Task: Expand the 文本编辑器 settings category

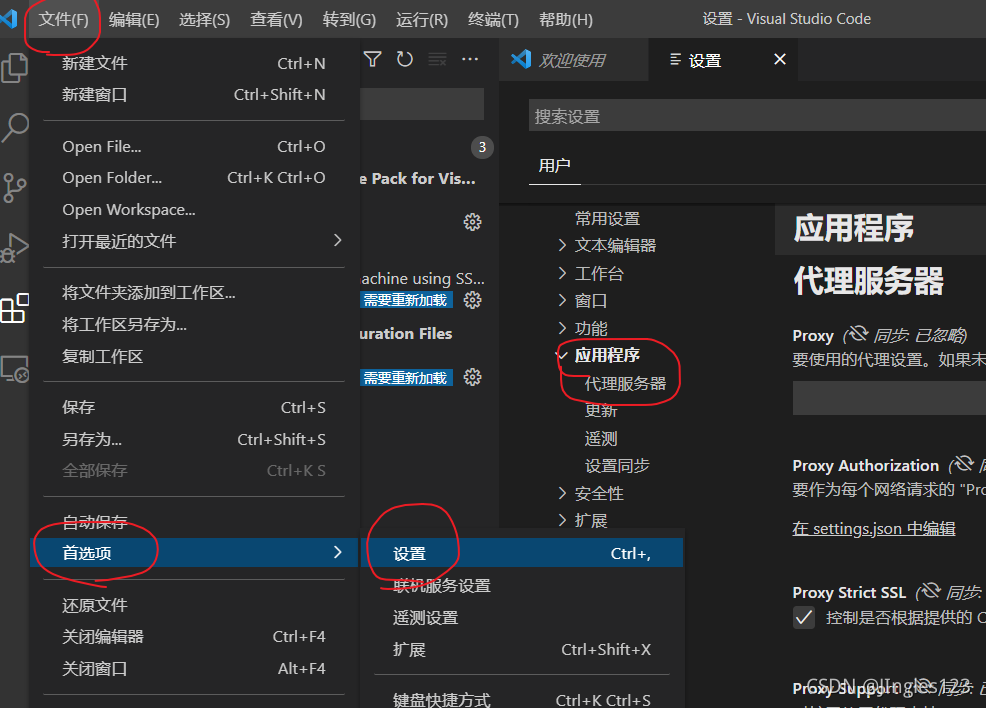Action: (562, 245)
